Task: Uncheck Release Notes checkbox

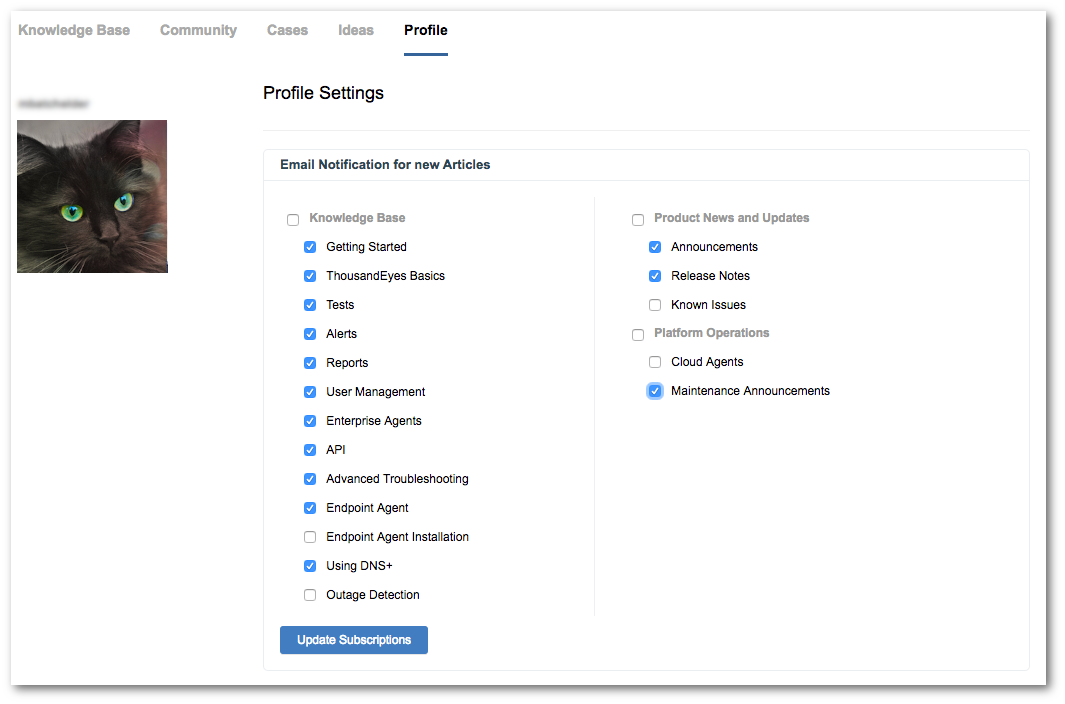Action: [x=655, y=276]
